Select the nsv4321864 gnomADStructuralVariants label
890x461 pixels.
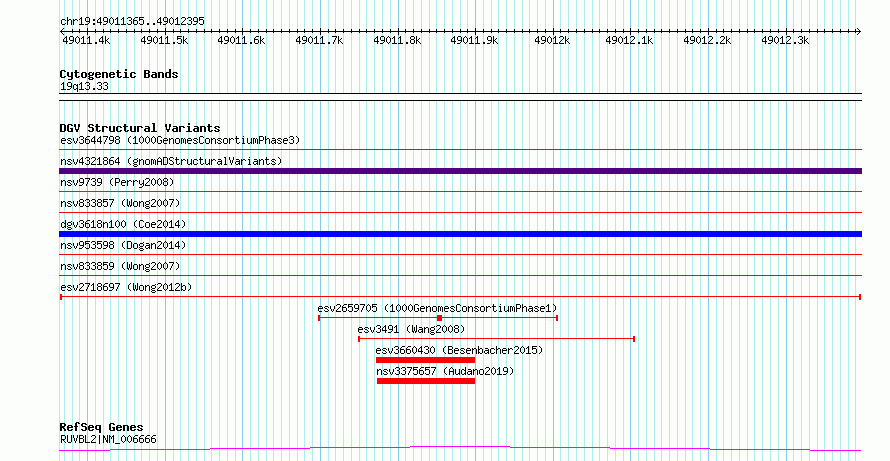171,161
